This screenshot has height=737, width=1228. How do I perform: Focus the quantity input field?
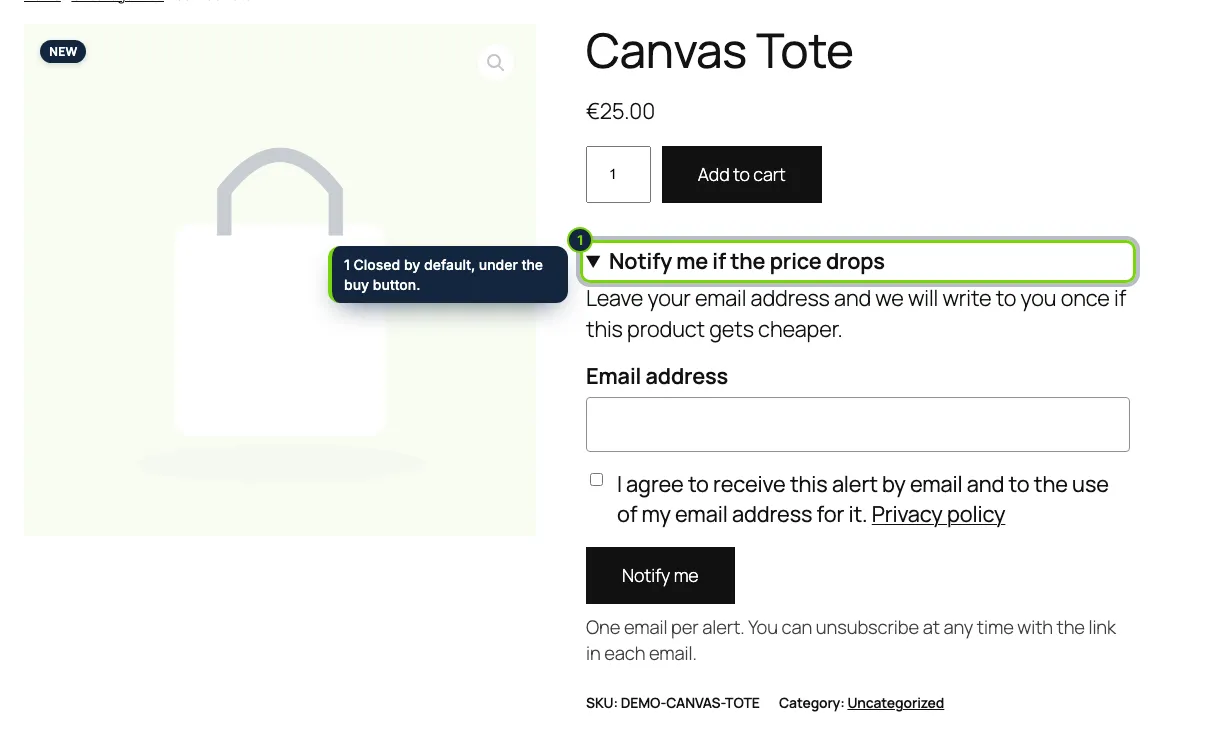pyautogui.click(x=618, y=175)
